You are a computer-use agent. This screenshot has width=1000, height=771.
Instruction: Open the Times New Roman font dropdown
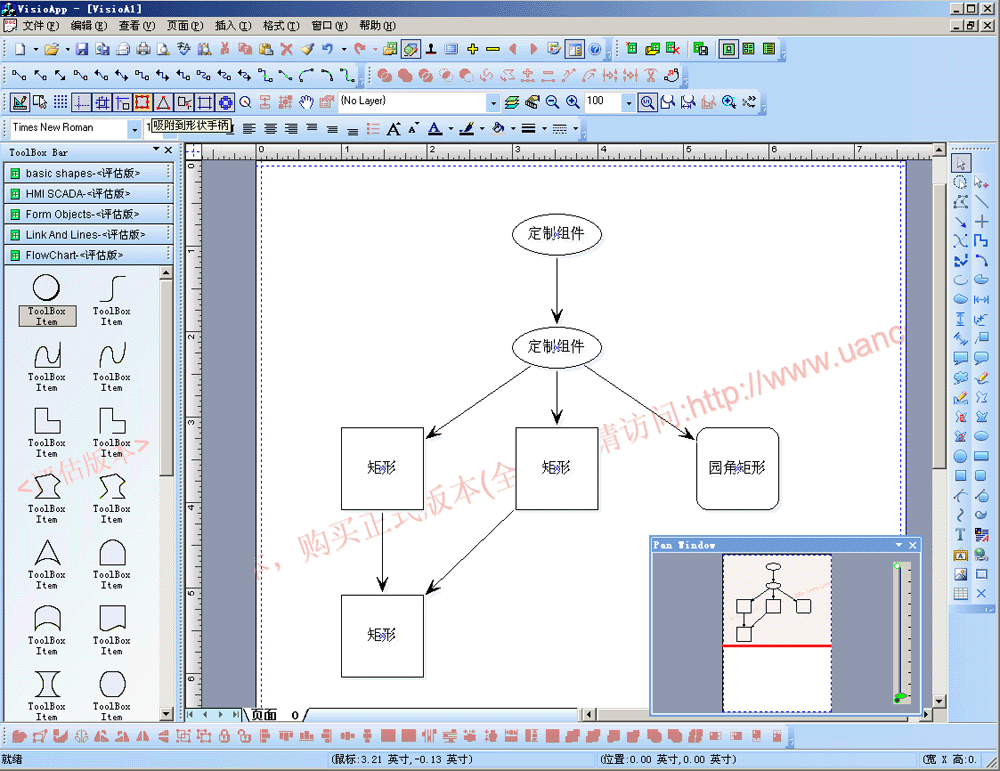[134, 128]
